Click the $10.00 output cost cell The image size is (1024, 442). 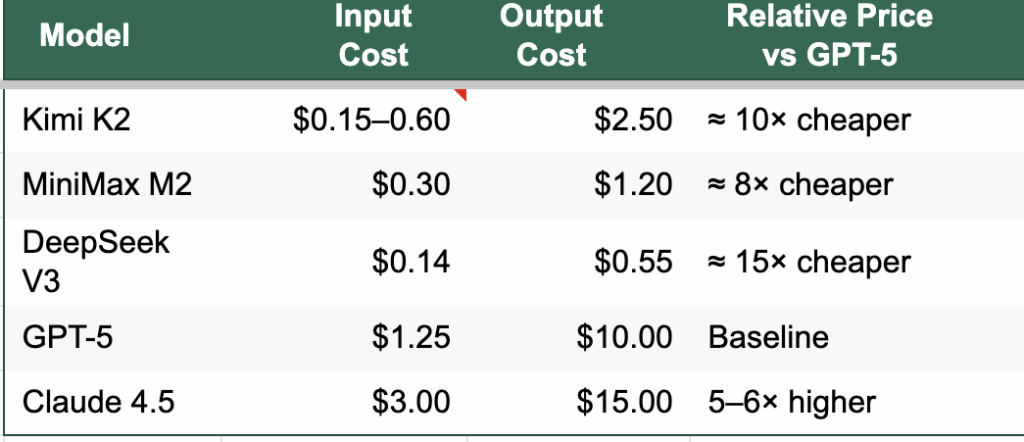(625, 337)
